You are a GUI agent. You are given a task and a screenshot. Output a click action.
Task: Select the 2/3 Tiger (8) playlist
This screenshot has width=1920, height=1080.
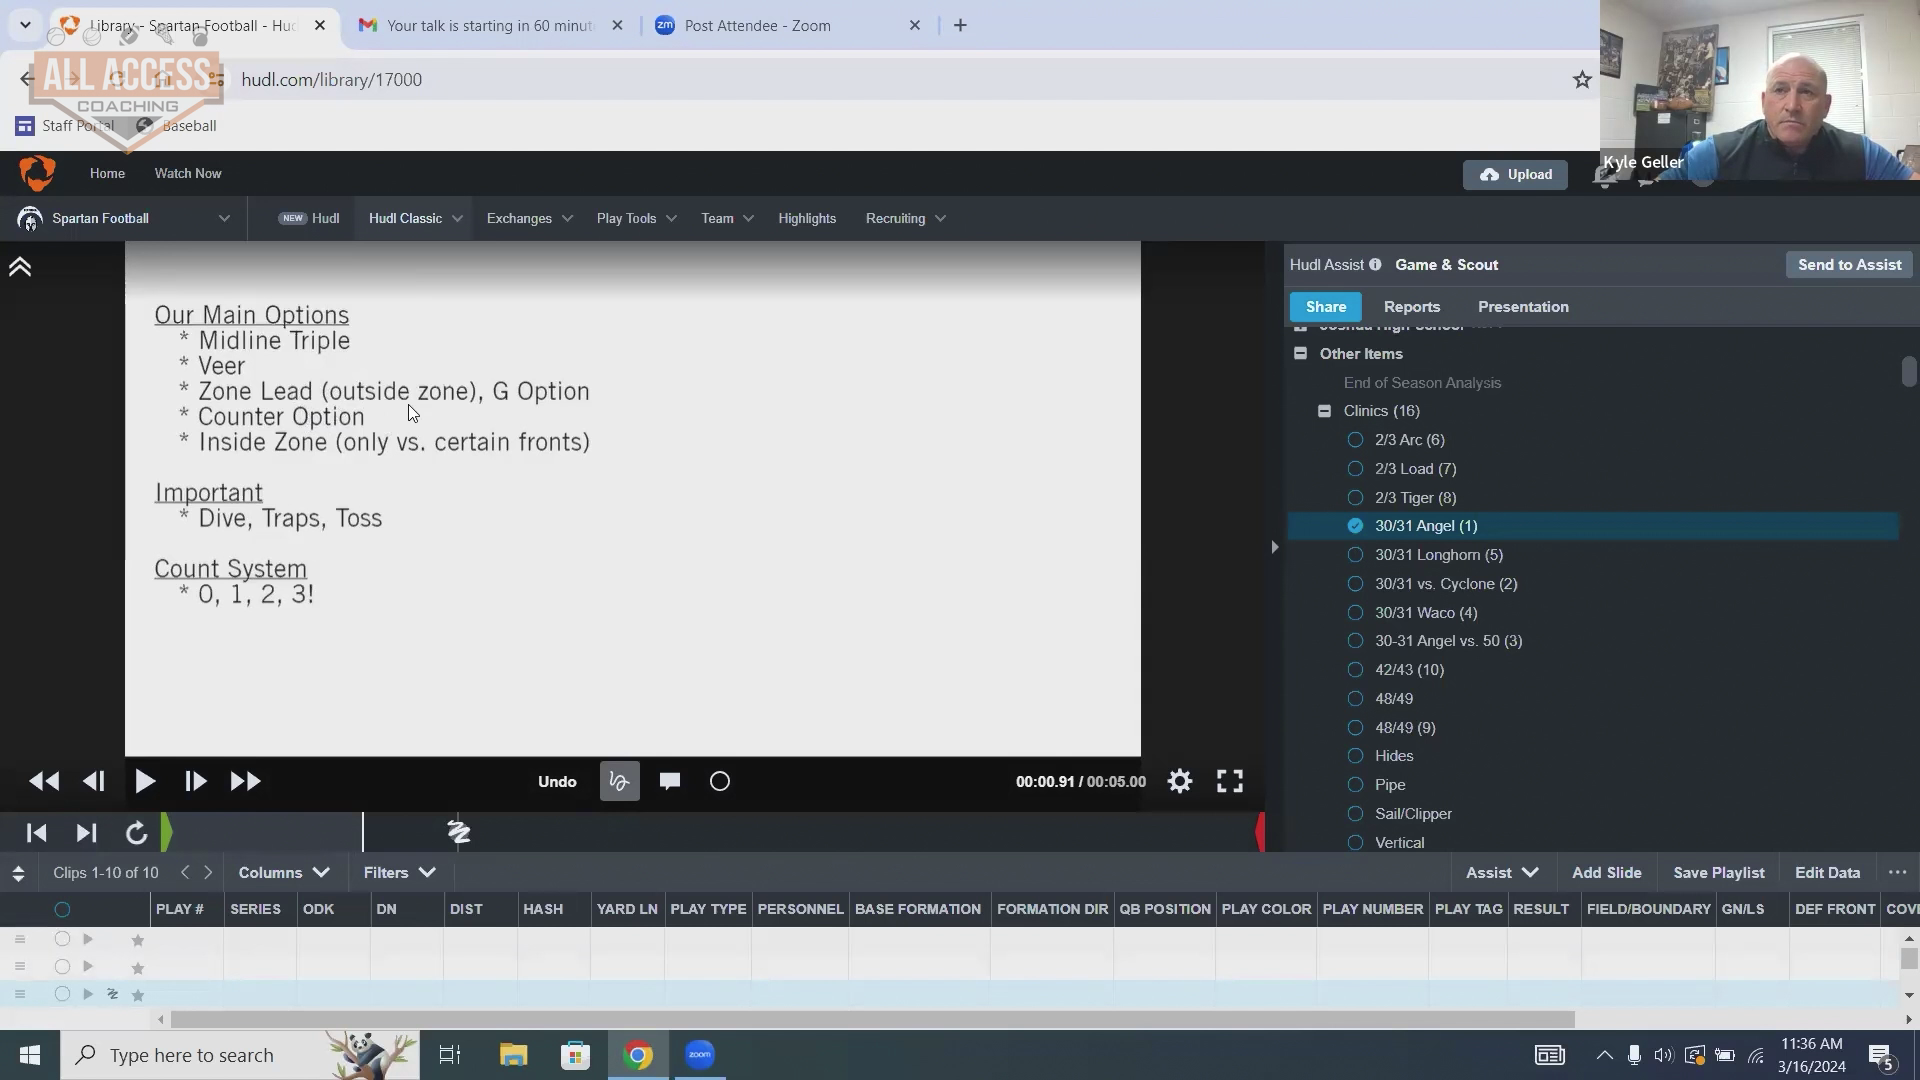coord(1355,498)
